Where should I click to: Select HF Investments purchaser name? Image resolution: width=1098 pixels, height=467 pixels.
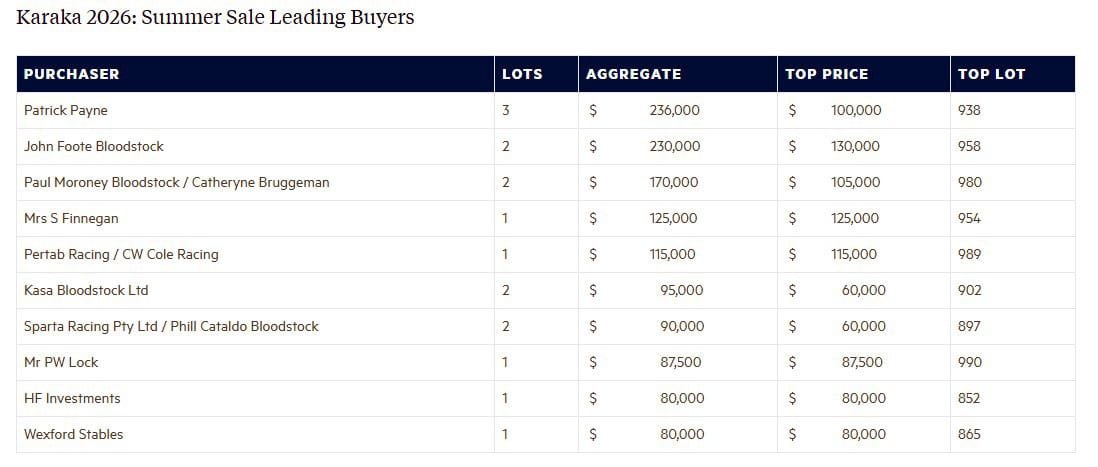click(x=72, y=398)
